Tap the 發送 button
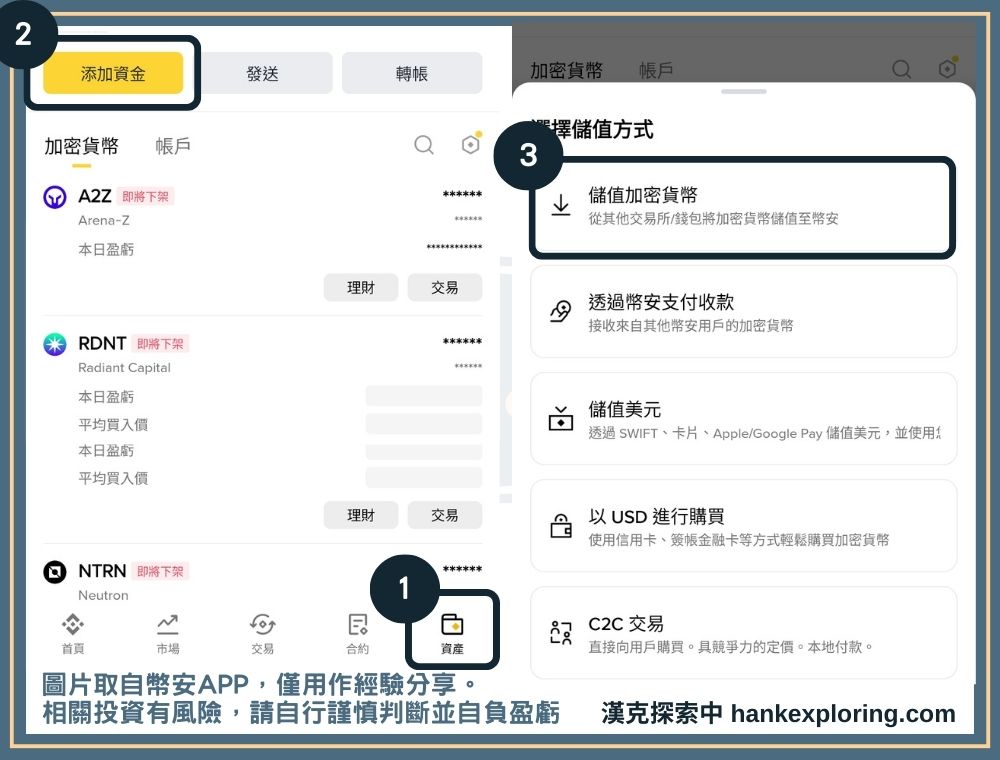 point(261,72)
